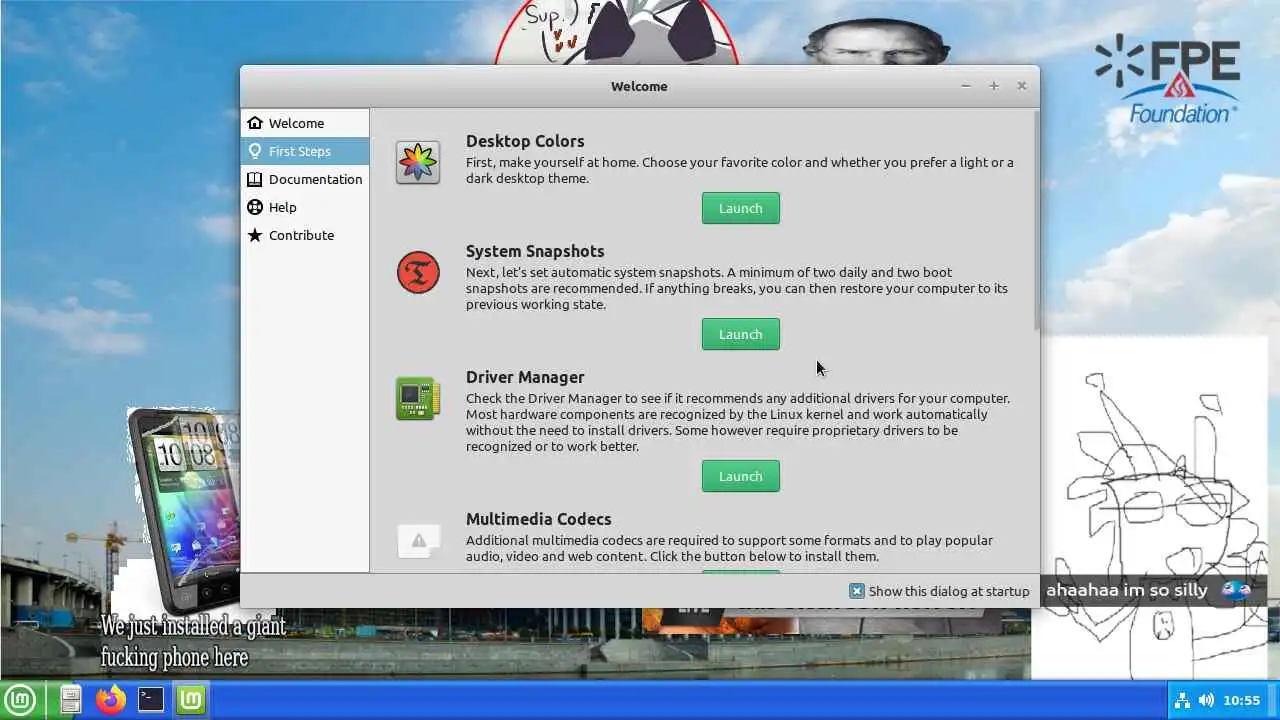Open the volume control in tray
Viewport: 1280px width, 720px height.
[x=1207, y=700]
